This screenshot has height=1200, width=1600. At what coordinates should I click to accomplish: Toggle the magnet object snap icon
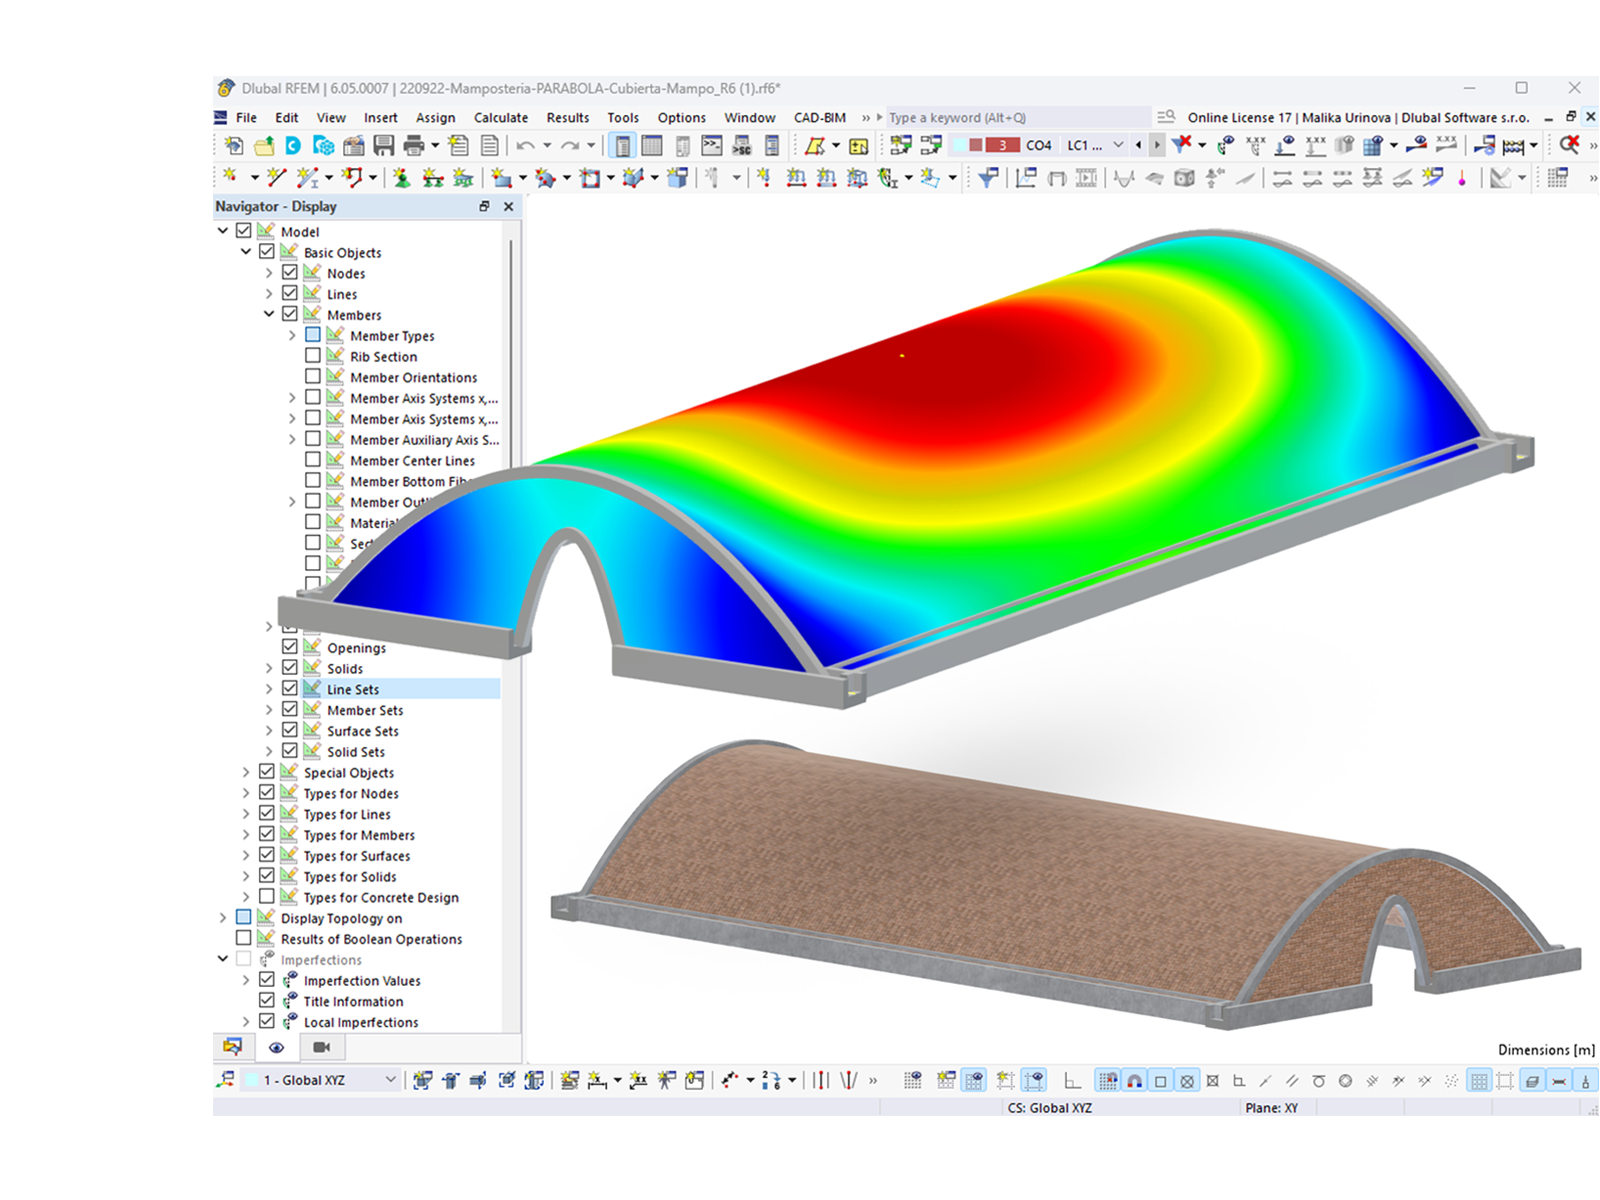coord(1135,1080)
